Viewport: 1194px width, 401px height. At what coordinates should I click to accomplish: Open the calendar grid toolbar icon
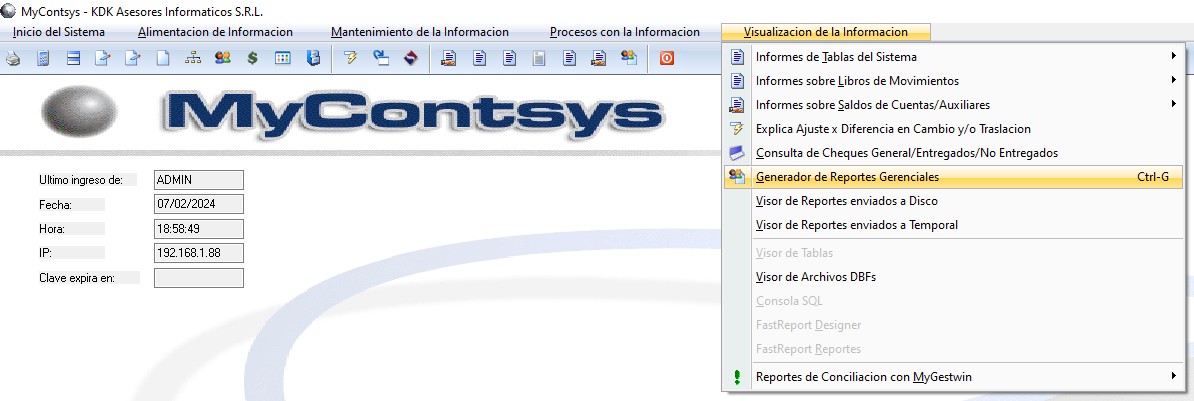tap(283, 58)
